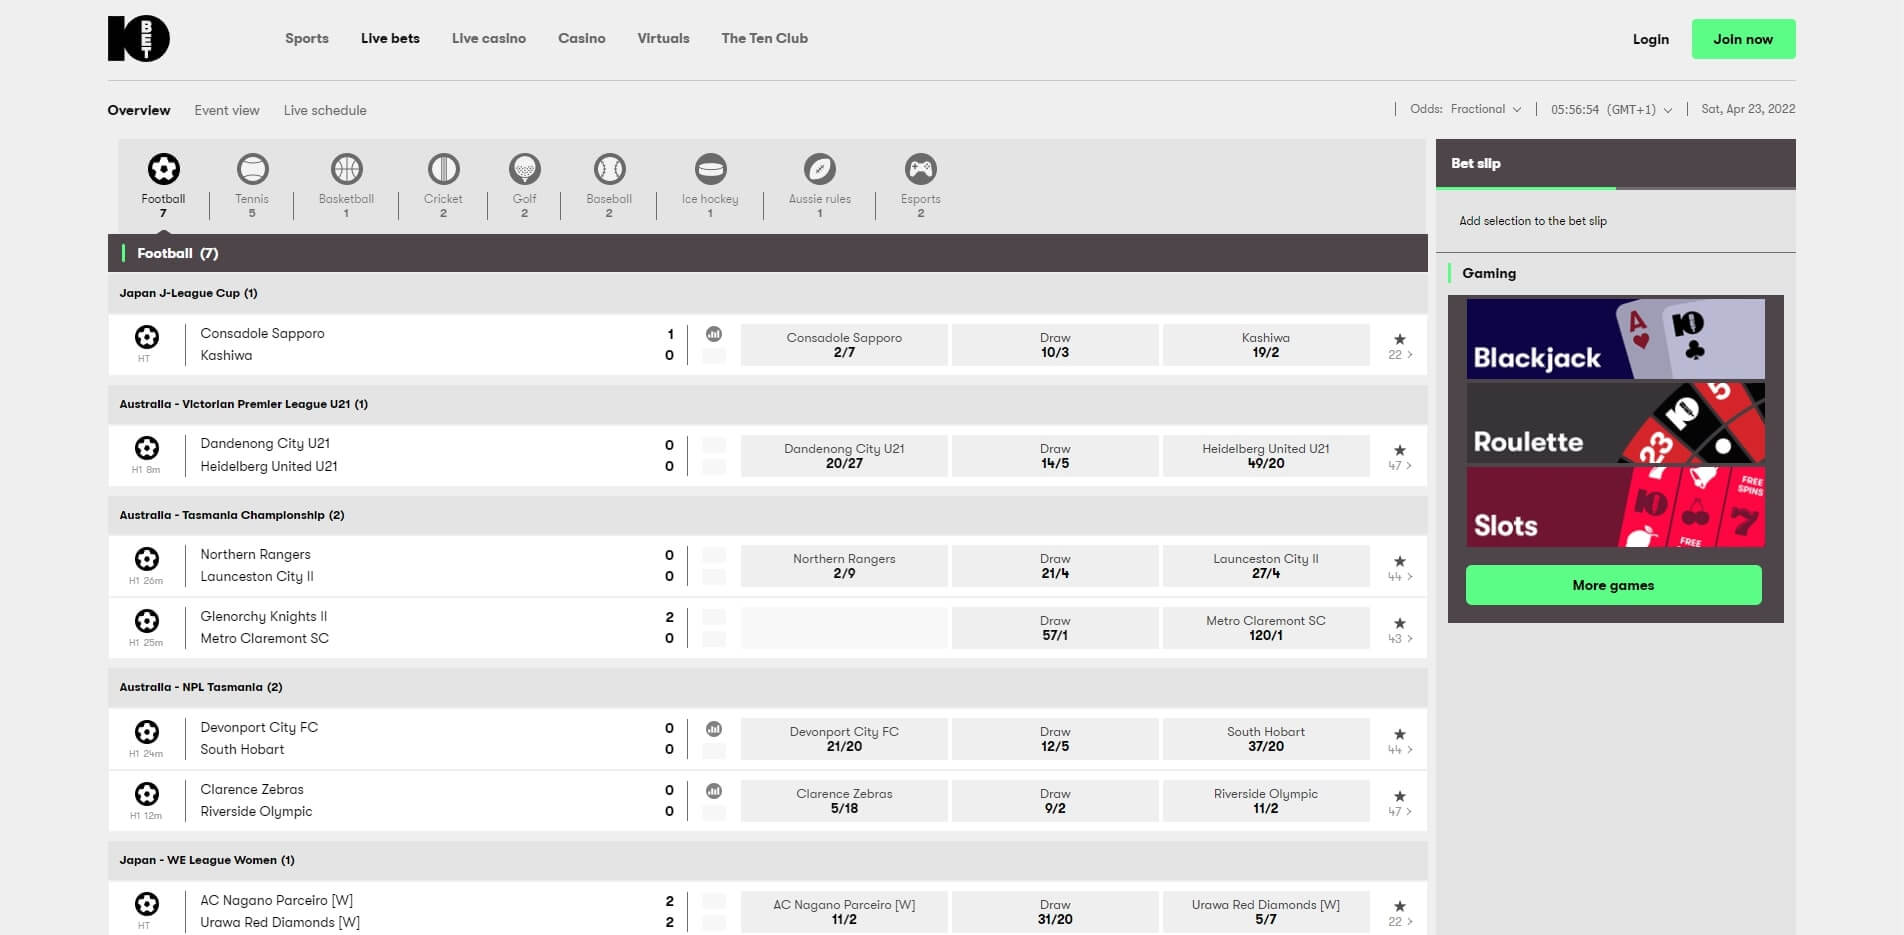Open the Blackjack game thumbnail
This screenshot has height=935, width=1904.
click(1612, 340)
